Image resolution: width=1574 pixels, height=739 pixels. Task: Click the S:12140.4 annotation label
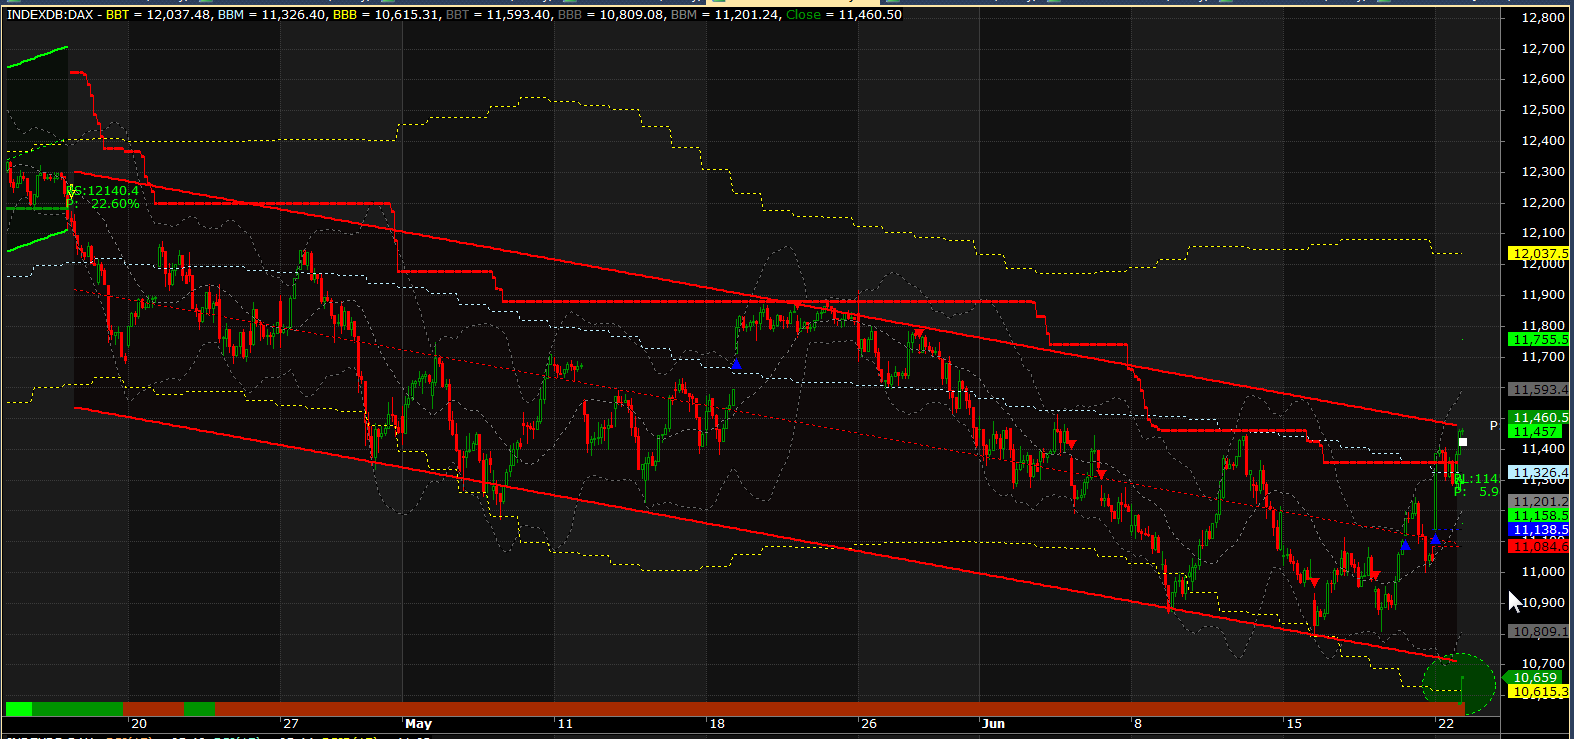(x=103, y=190)
